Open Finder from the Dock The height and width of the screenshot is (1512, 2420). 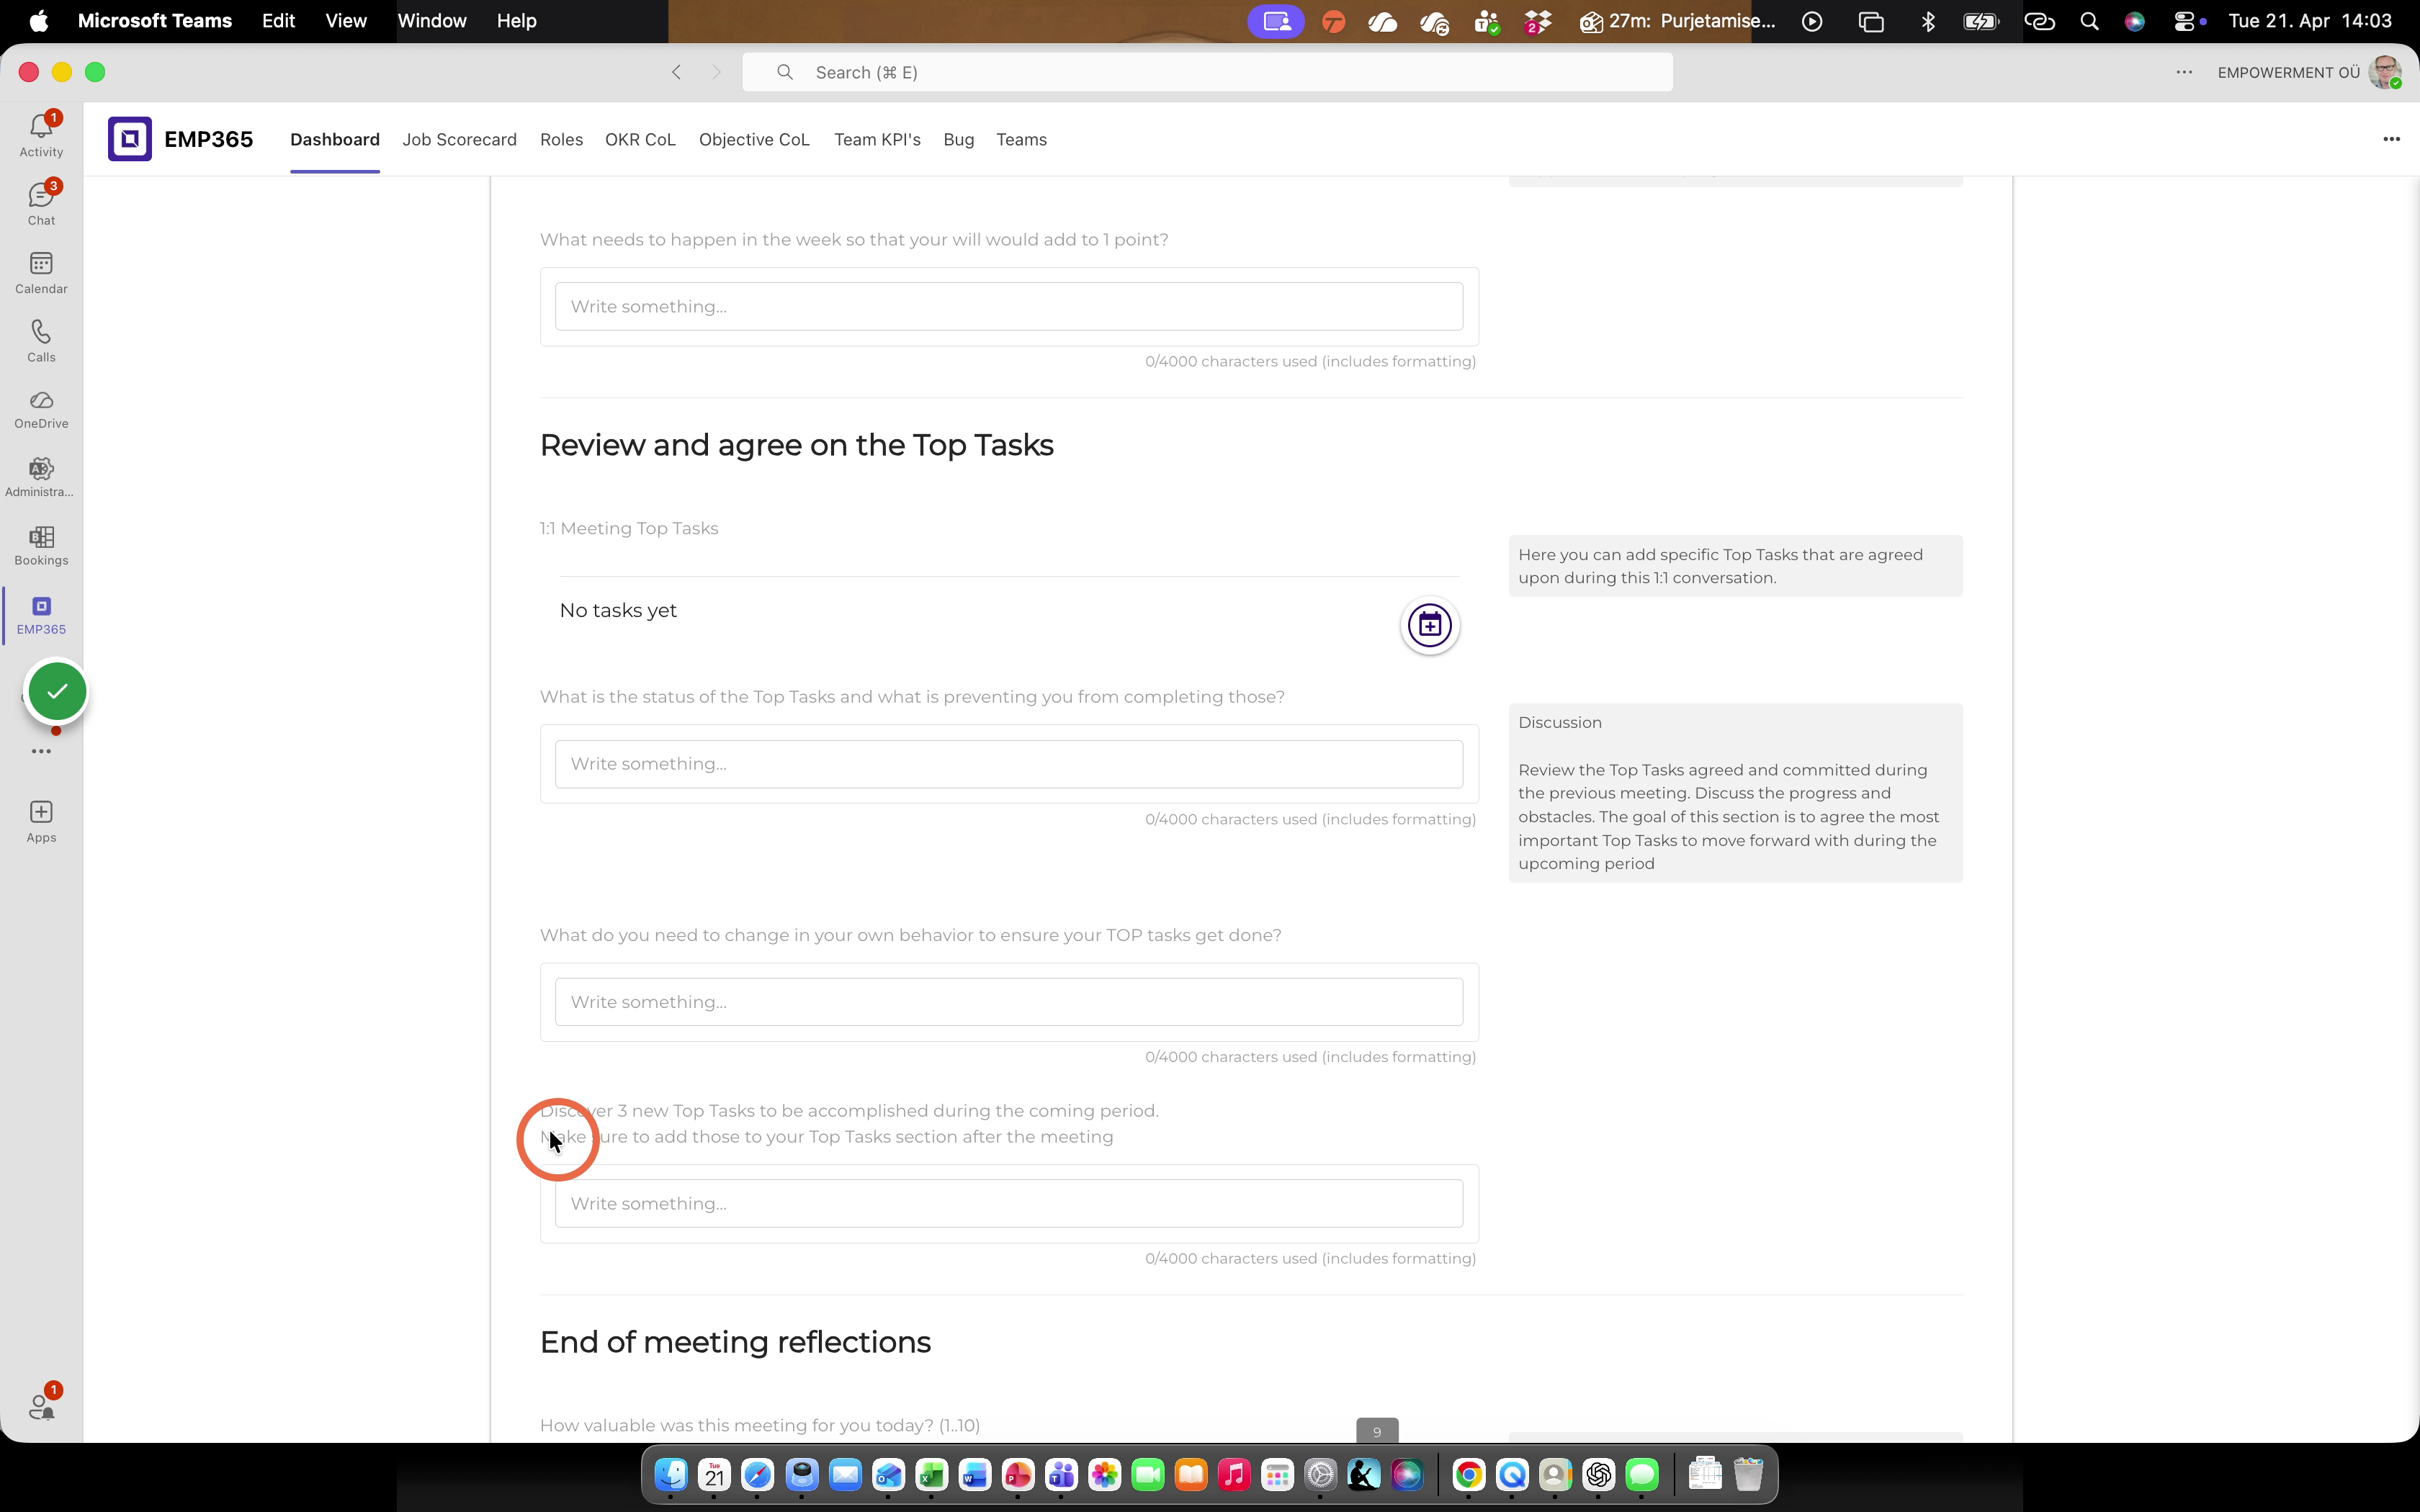pyautogui.click(x=671, y=1474)
